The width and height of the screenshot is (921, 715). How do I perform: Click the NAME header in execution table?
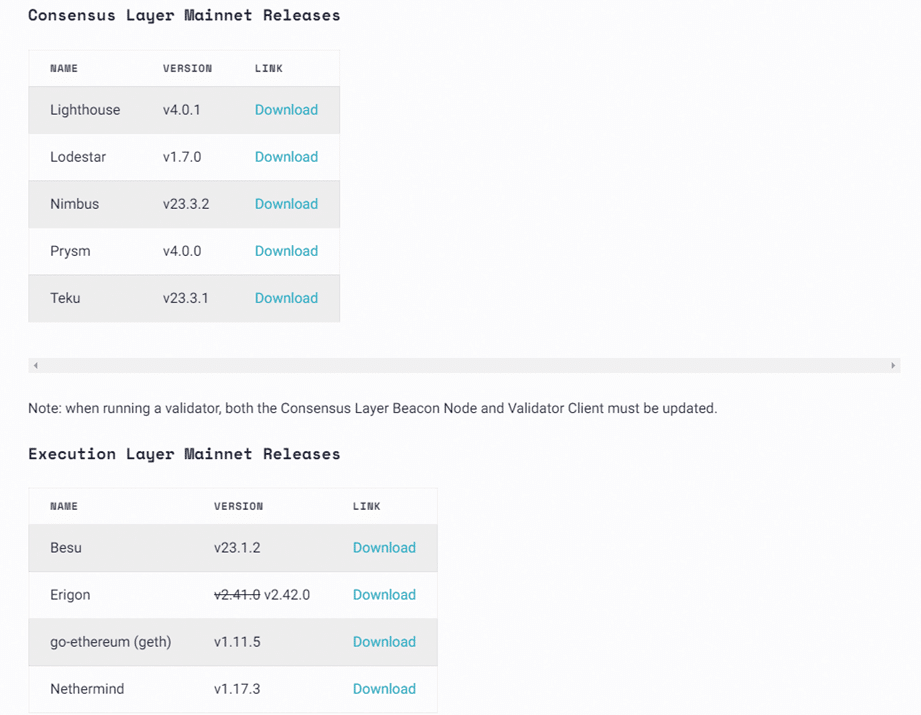tap(63, 506)
